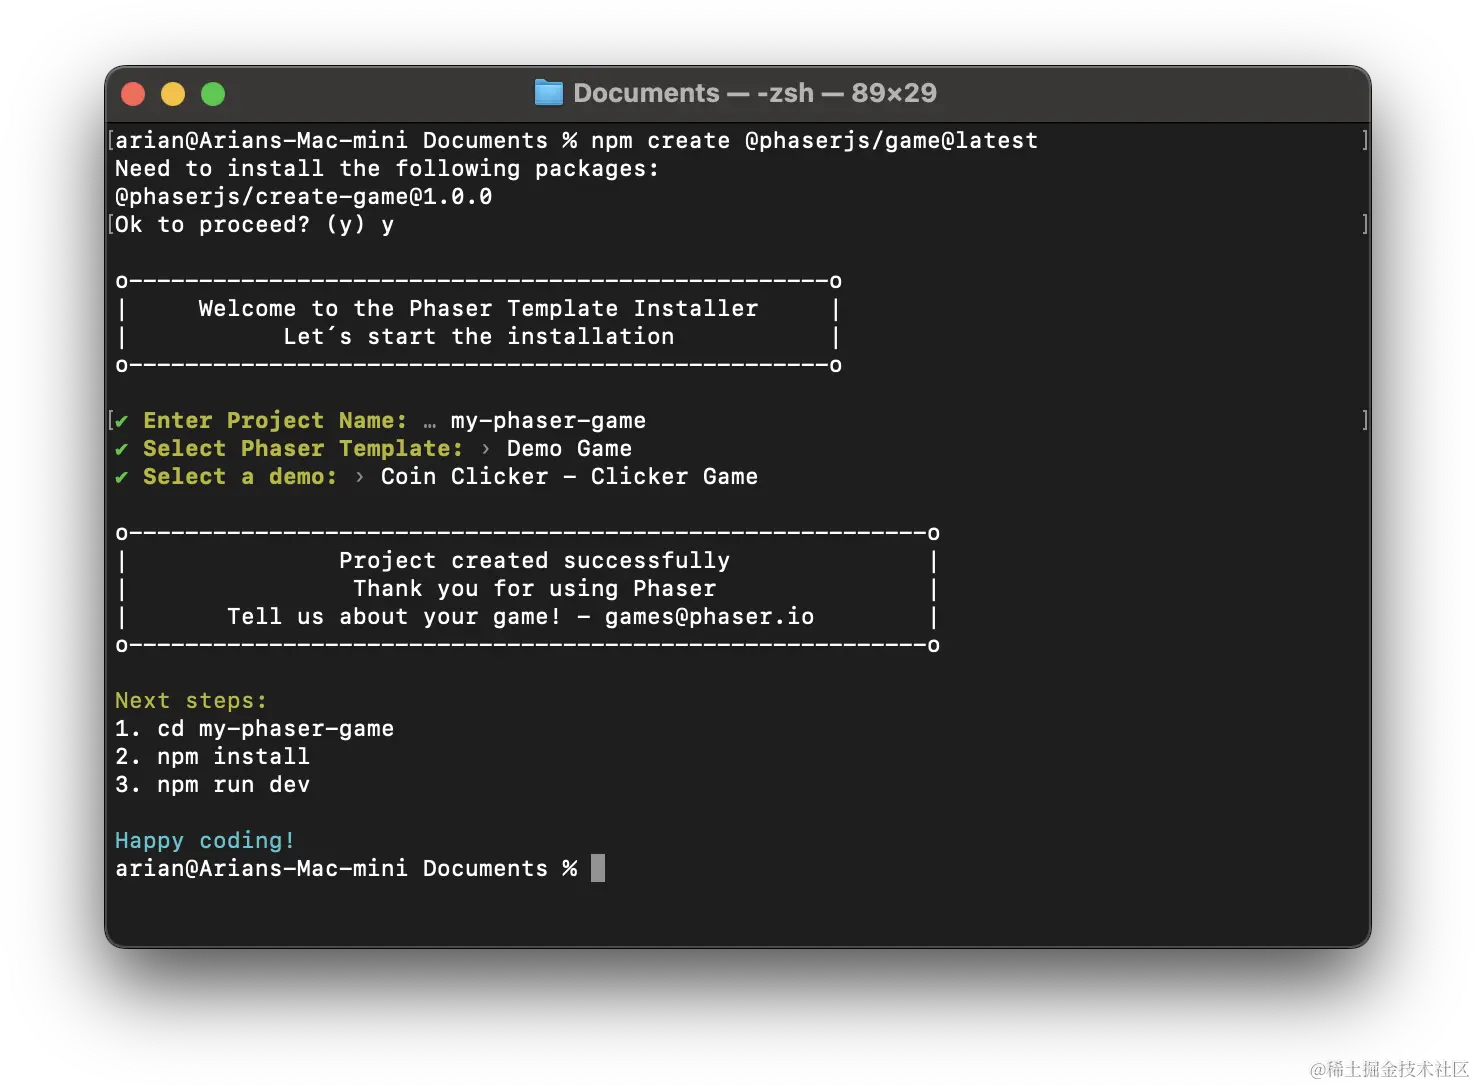This screenshot has height=1086, width=1476.
Task: Click the green zoom window button
Action: click(x=213, y=94)
